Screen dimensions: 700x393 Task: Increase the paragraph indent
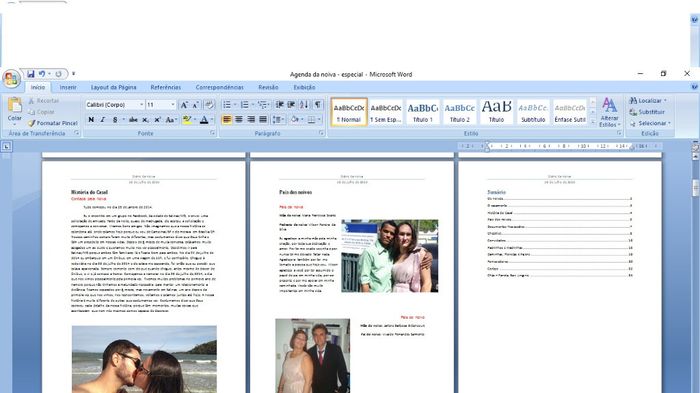tap(291, 105)
